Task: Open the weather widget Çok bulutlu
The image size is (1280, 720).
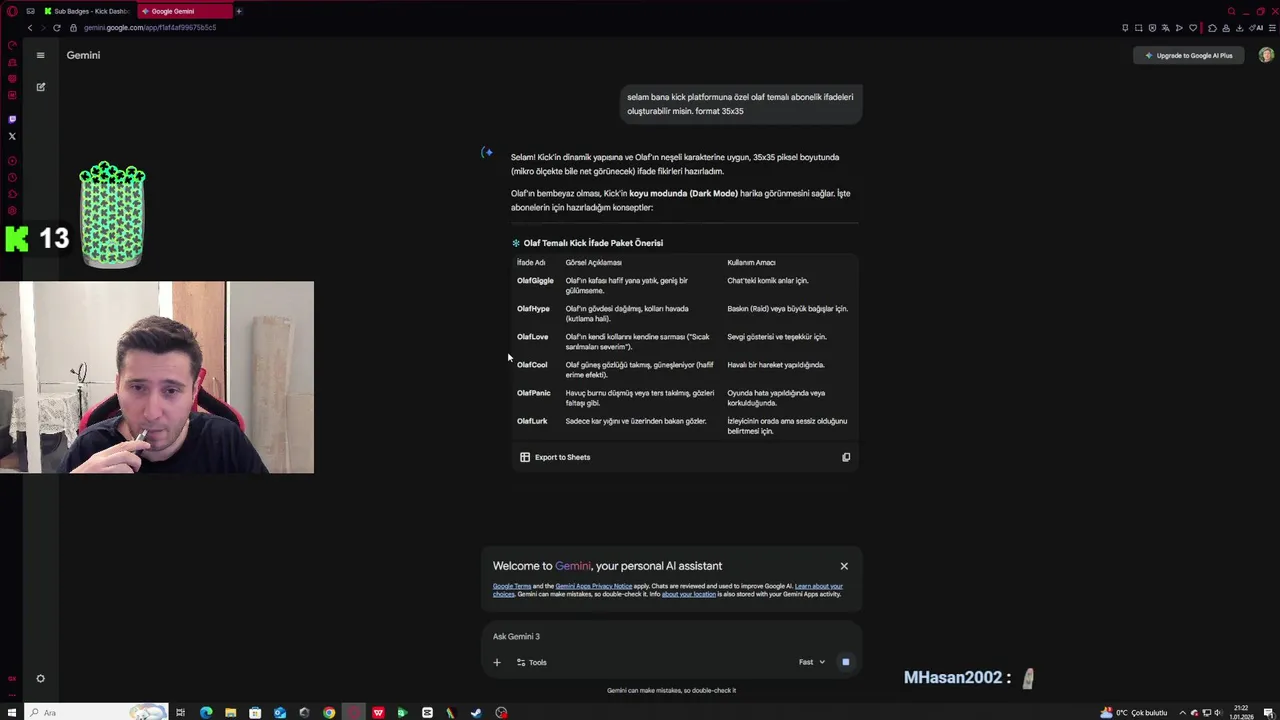Action: tap(1134, 713)
